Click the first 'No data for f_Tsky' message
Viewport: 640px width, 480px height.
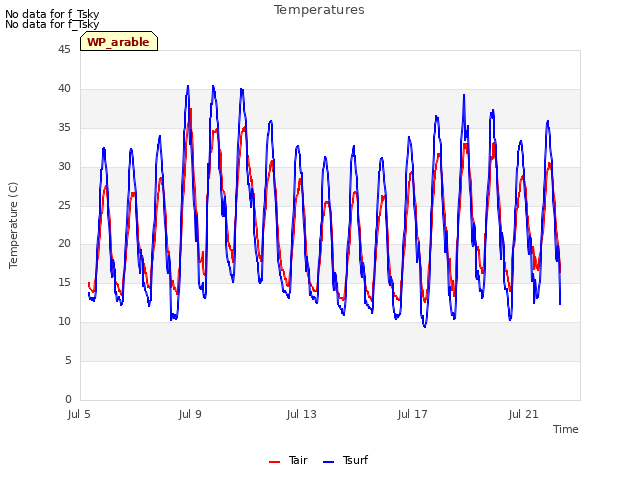pyautogui.click(x=52, y=14)
